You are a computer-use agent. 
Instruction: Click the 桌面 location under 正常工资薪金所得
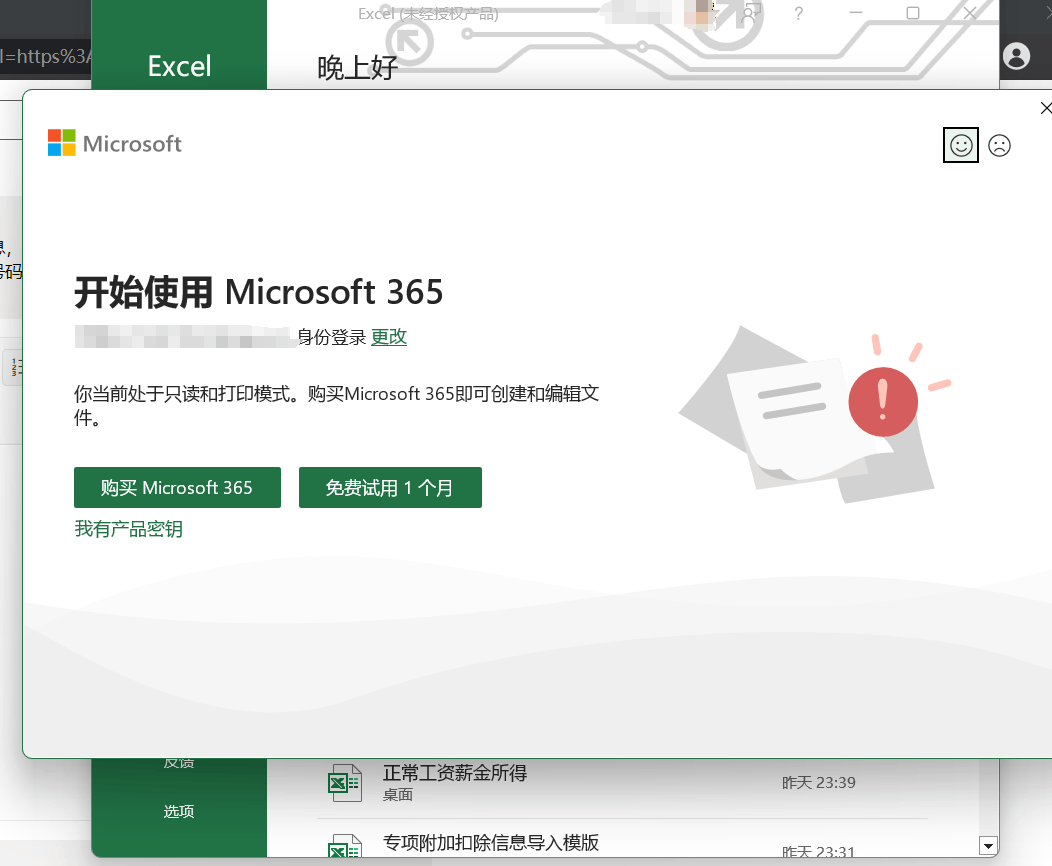[x=398, y=795]
